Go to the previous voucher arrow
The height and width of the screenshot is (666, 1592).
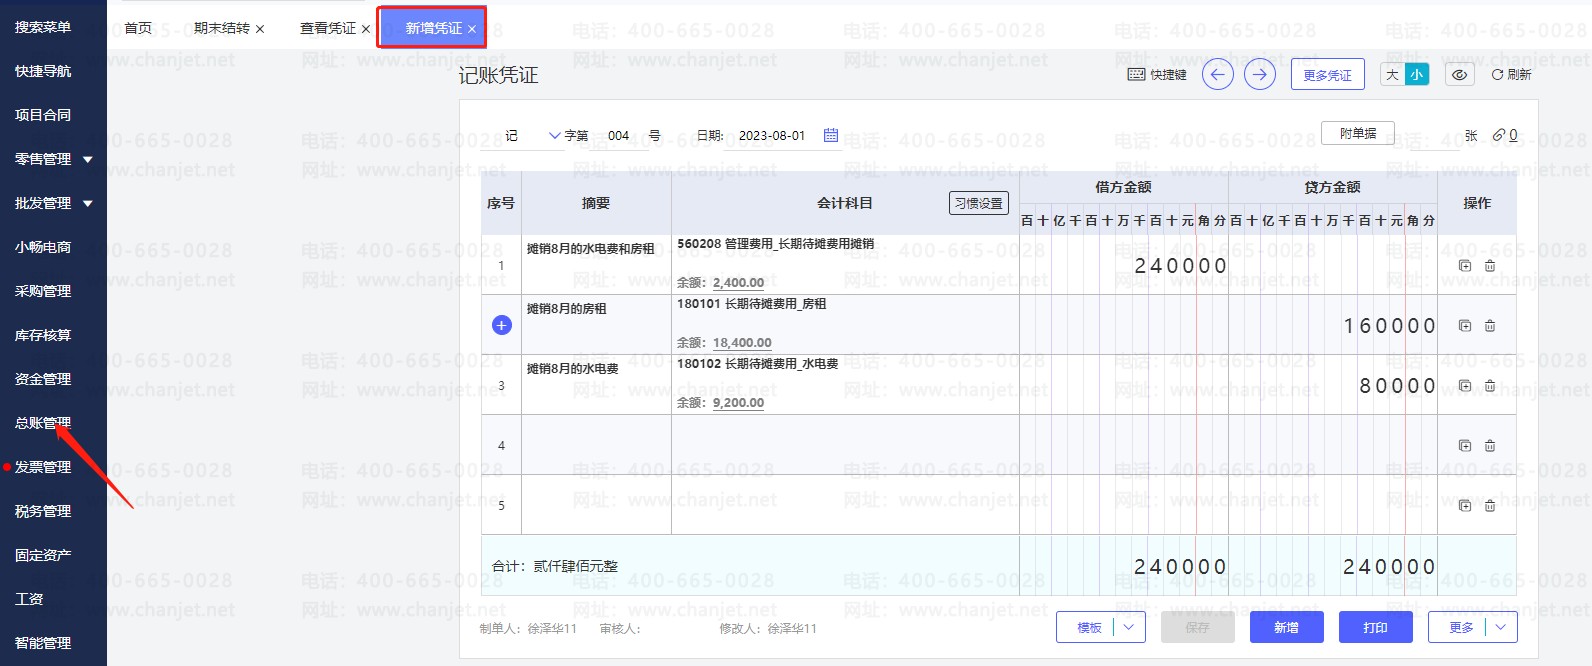[x=1217, y=75]
